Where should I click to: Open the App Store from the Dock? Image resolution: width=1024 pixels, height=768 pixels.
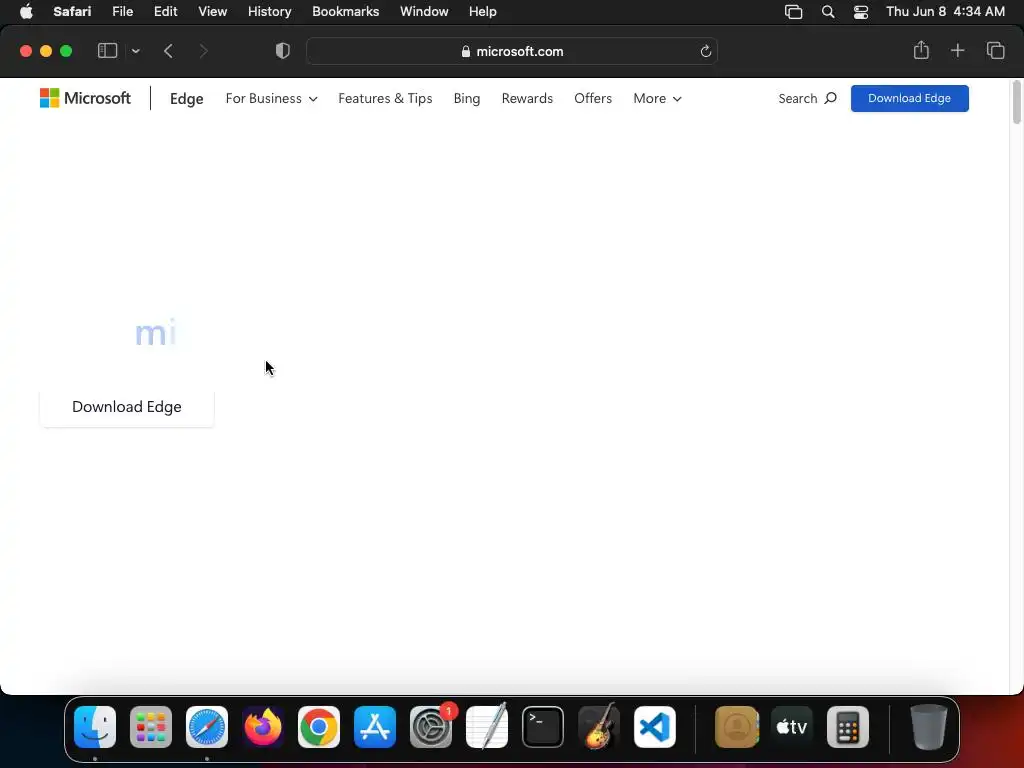point(375,727)
